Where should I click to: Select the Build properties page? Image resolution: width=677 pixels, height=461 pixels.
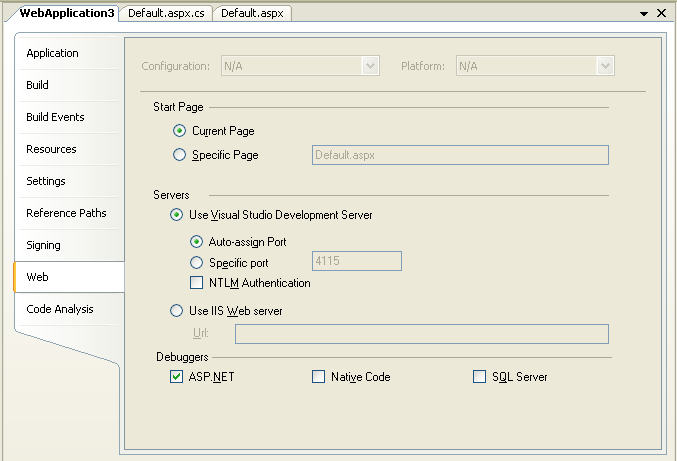(x=68, y=85)
